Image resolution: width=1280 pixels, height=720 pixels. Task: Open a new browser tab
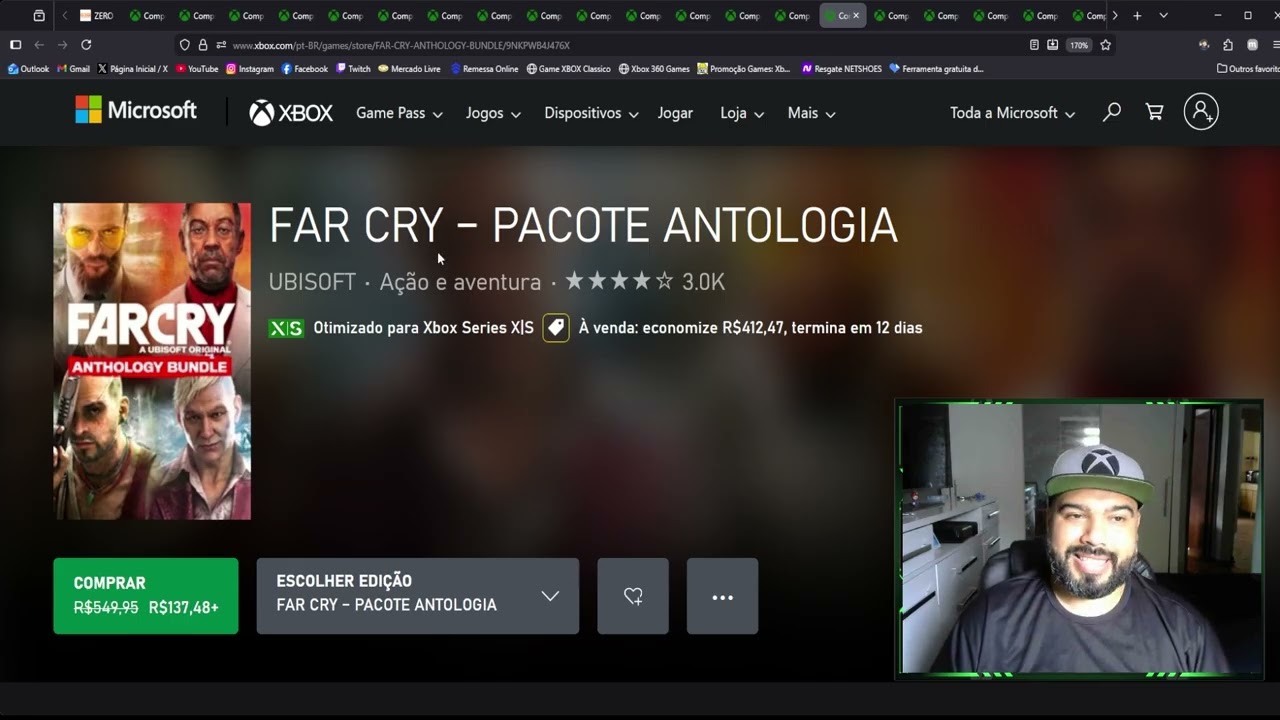coord(1137,16)
